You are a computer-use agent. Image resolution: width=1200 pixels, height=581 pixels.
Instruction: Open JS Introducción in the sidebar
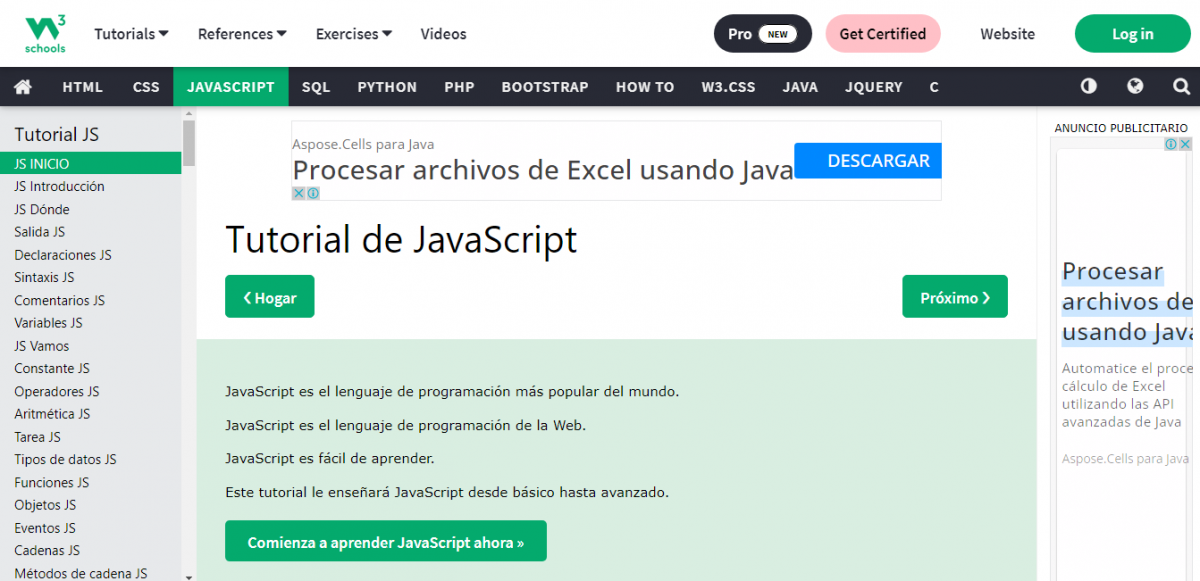[x=59, y=186]
